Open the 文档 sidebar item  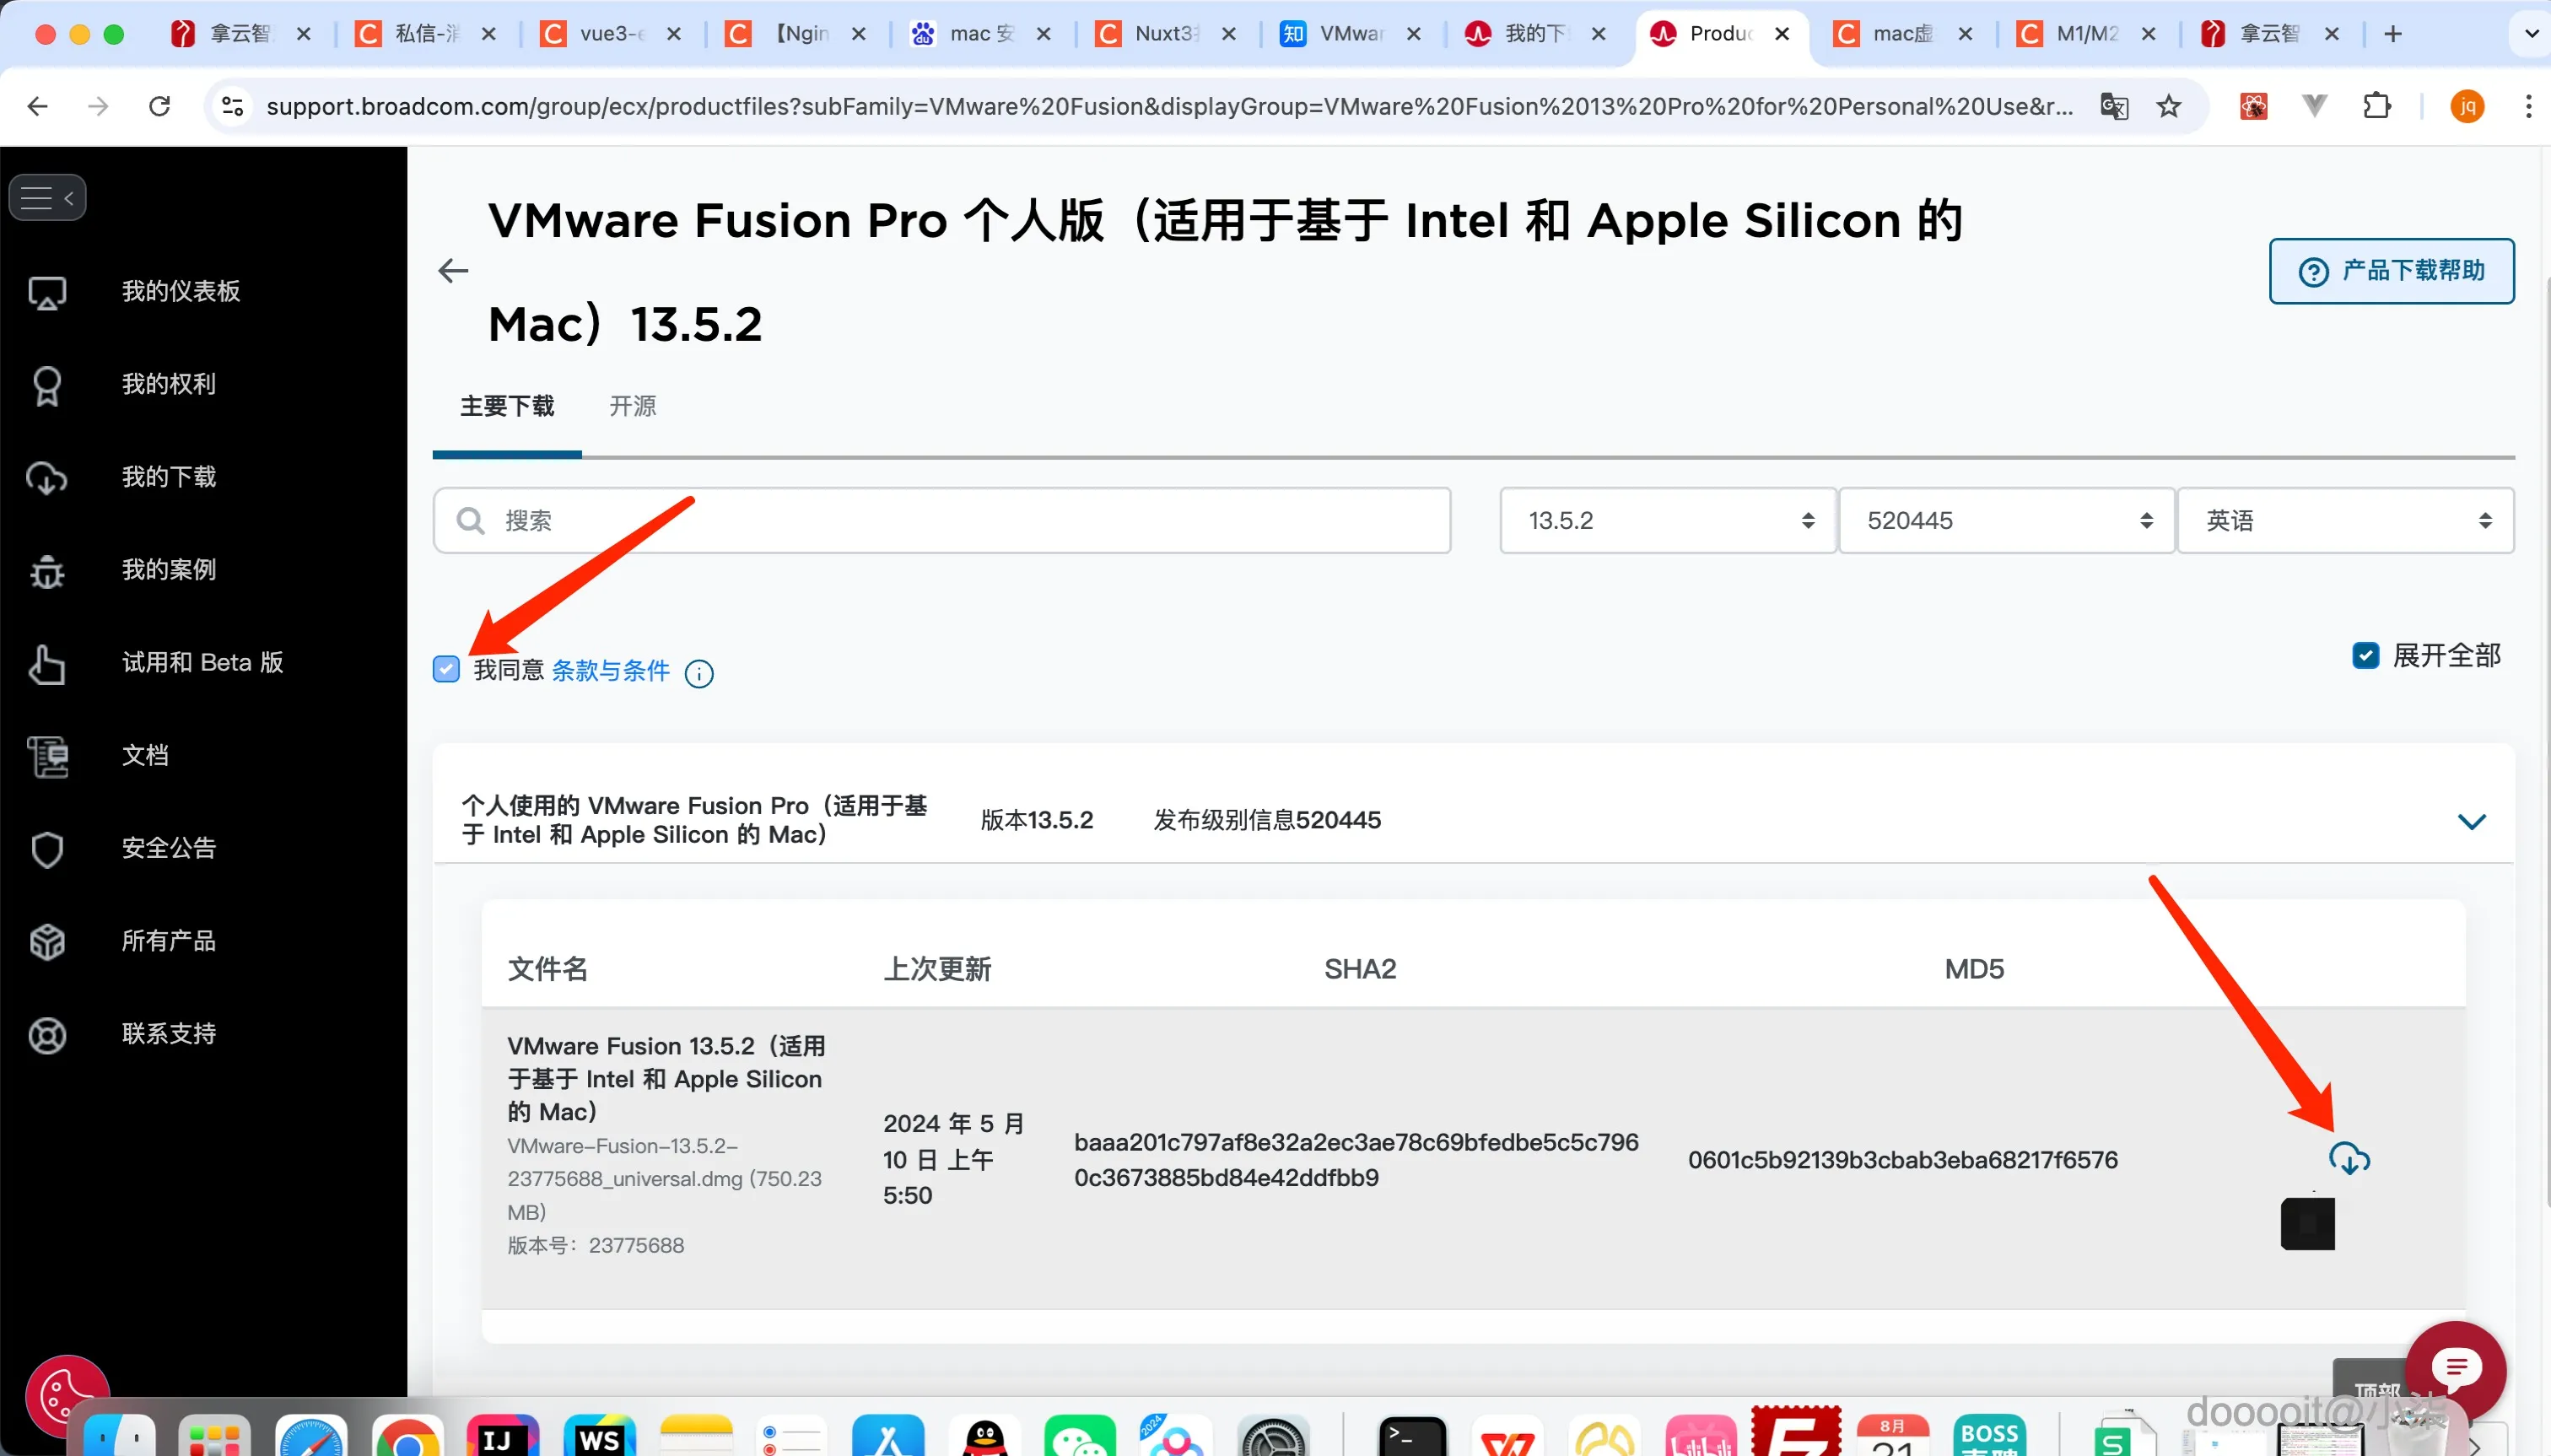click(145, 755)
